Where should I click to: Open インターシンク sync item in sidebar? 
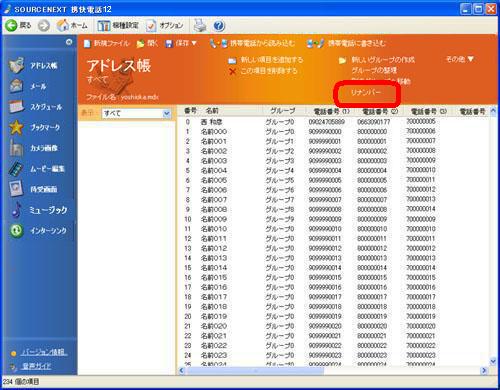click(x=38, y=230)
